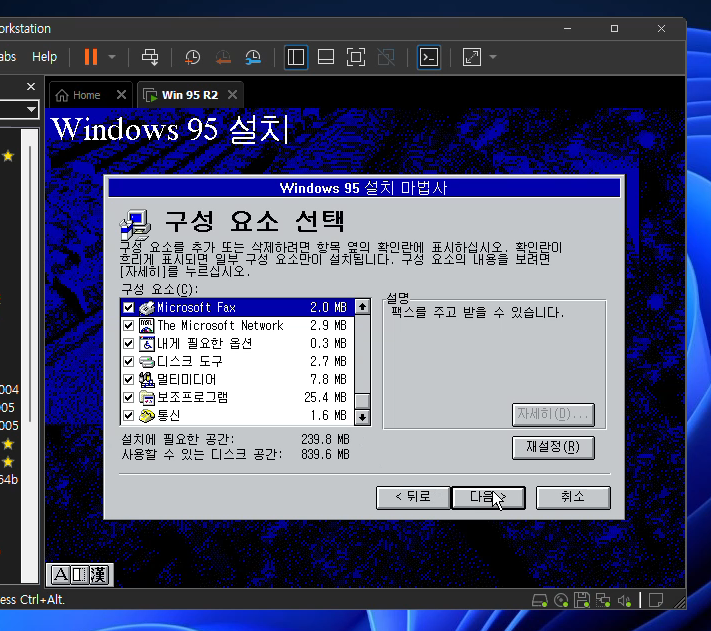The width and height of the screenshot is (711, 631).
Task: Click the floppy drive status icon
Action: coord(582,601)
